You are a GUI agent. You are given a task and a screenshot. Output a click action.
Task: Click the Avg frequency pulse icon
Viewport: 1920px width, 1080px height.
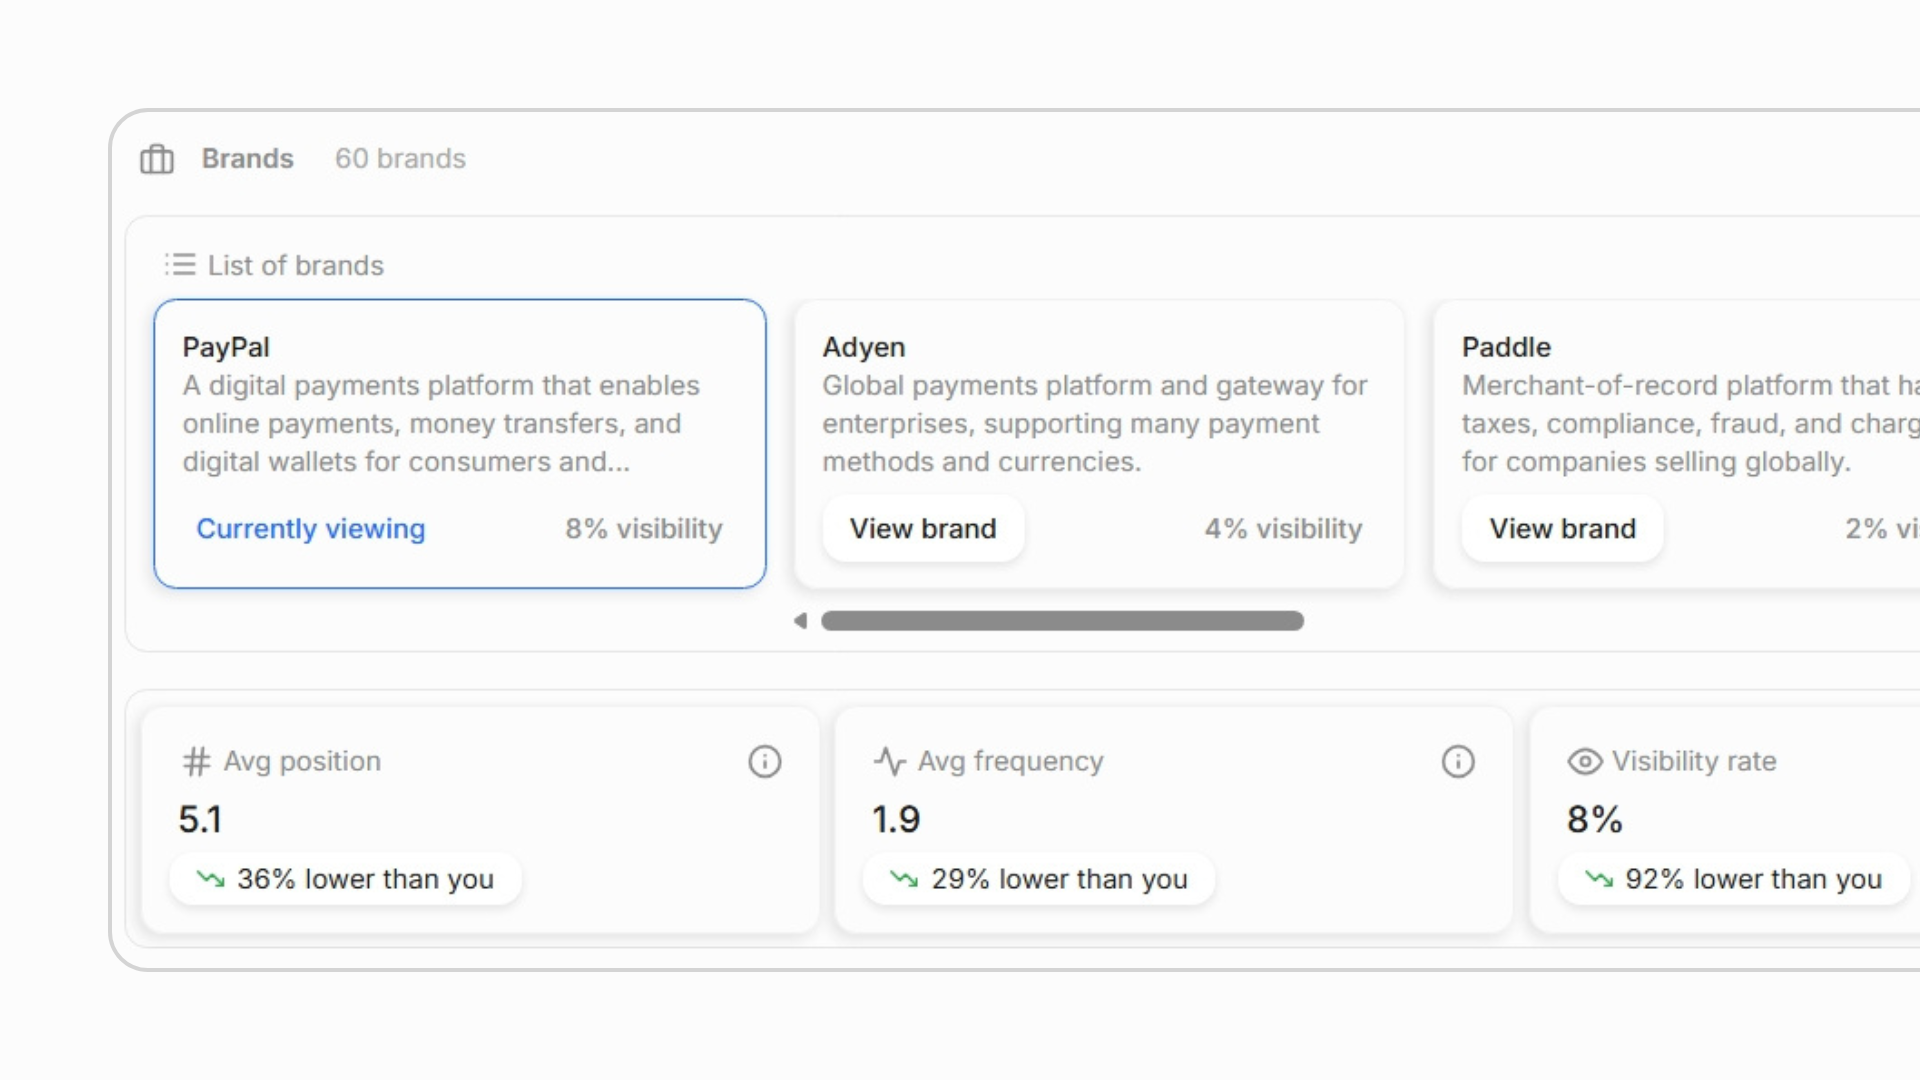point(889,762)
